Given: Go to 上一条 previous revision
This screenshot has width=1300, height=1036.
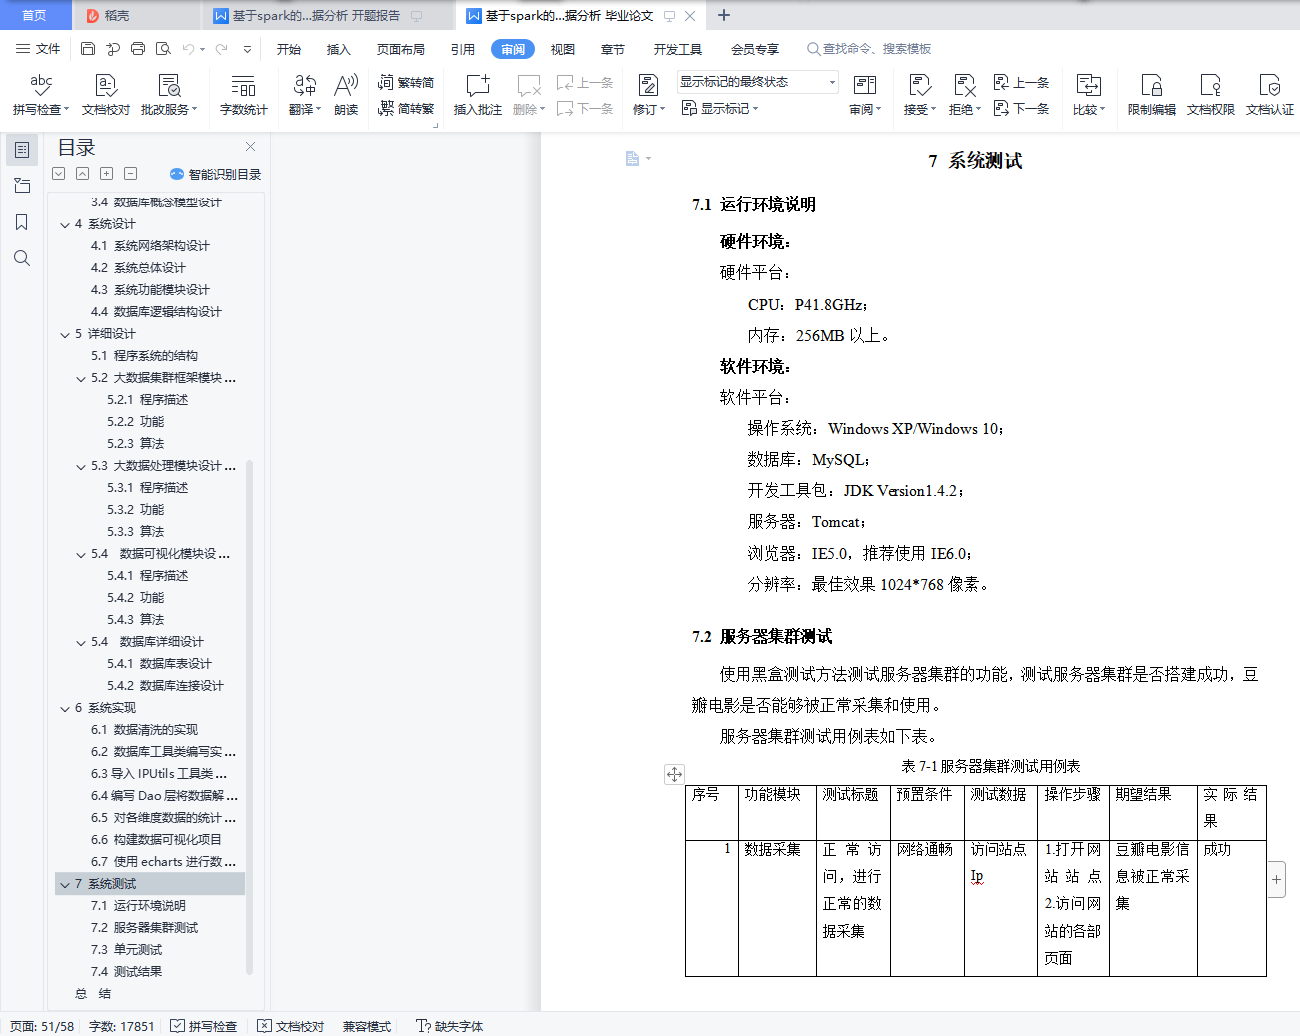Looking at the screenshot, I should pos(1021,82).
